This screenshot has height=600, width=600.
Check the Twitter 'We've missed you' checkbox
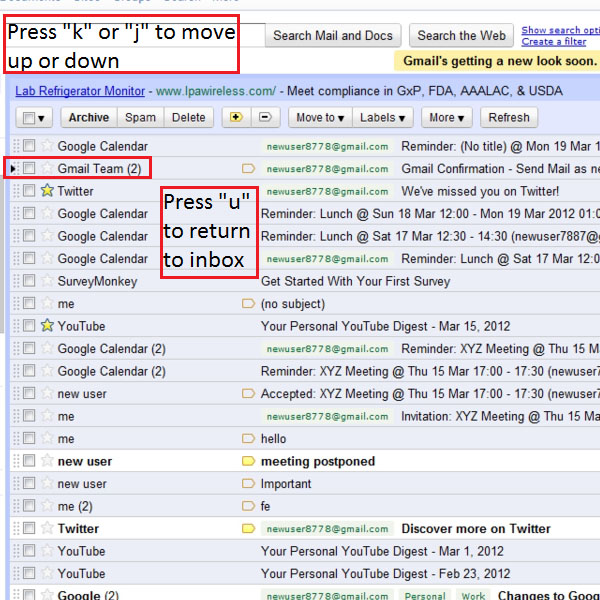click(x=29, y=190)
